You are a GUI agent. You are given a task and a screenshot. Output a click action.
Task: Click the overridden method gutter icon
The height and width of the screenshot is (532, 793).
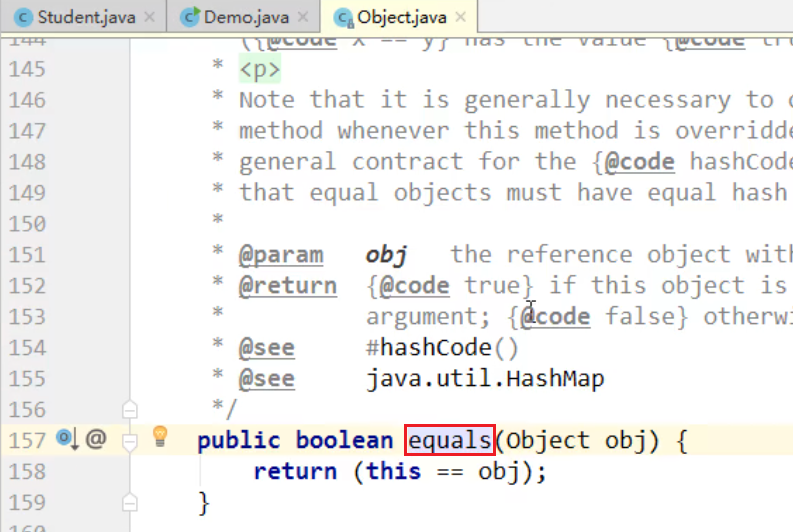(x=67, y=439)
